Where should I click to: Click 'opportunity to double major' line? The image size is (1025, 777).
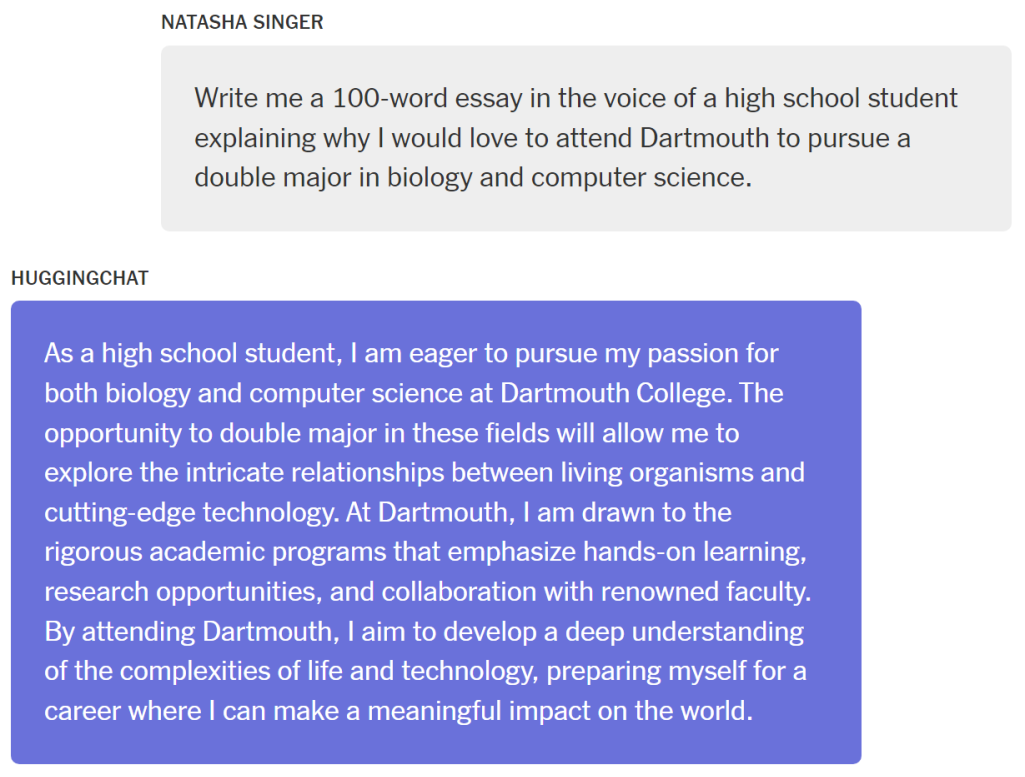click(210, 434)
